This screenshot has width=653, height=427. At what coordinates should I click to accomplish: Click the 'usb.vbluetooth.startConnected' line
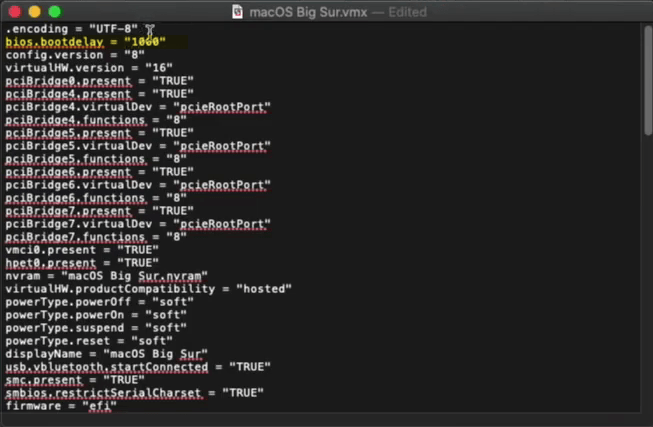pyautogui.click(x=138, y=367)
